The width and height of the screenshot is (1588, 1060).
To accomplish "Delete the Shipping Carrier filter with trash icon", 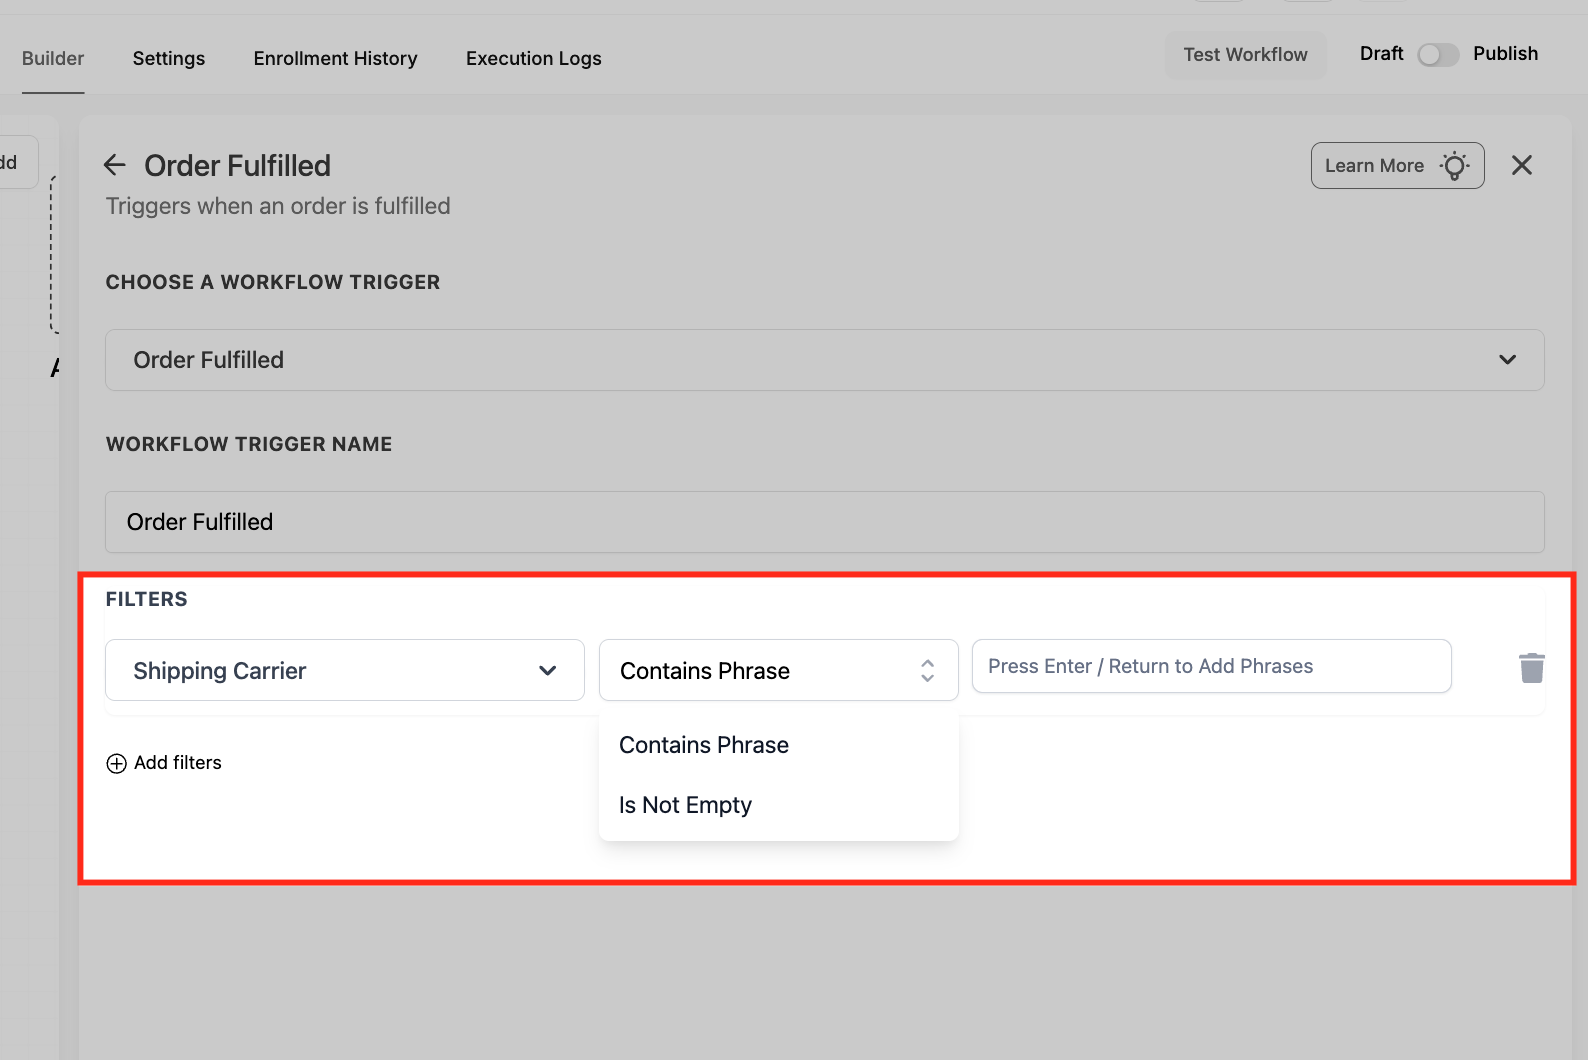I will point(1531,668).
